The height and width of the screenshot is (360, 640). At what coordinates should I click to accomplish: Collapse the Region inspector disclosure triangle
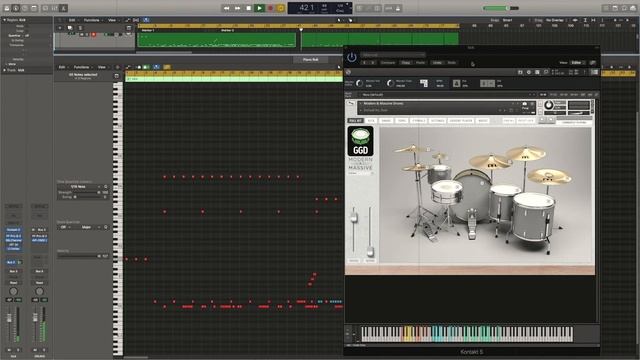[x=4, y=20]
